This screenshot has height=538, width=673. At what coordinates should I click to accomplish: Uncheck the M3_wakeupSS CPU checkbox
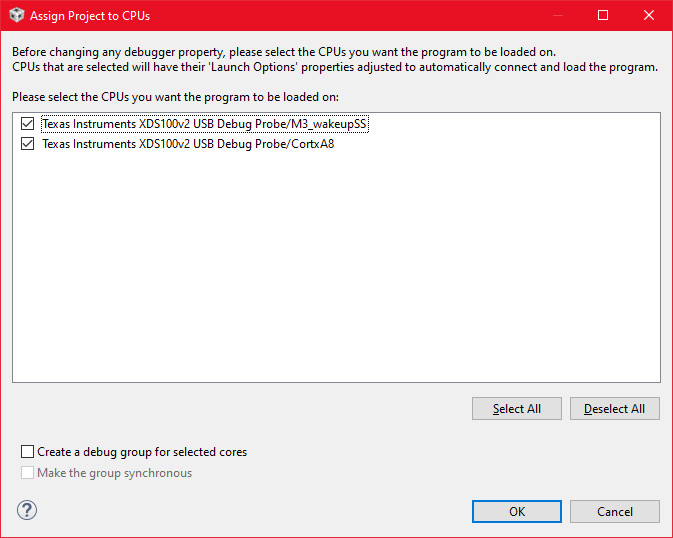(27, 125)
